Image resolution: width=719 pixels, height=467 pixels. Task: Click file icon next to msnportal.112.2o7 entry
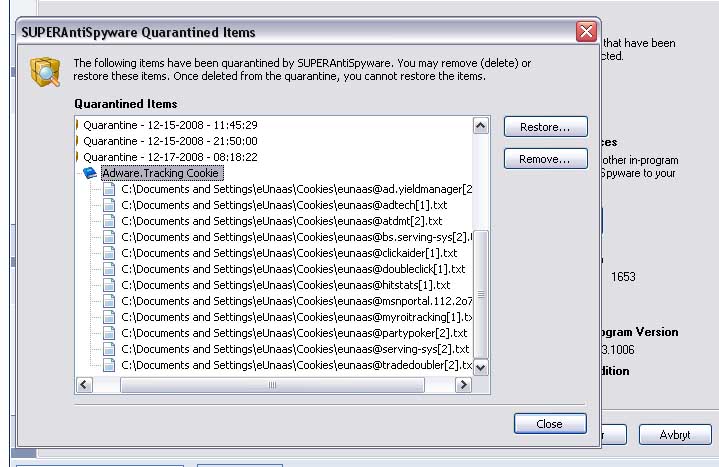click(x=109, y=301)
